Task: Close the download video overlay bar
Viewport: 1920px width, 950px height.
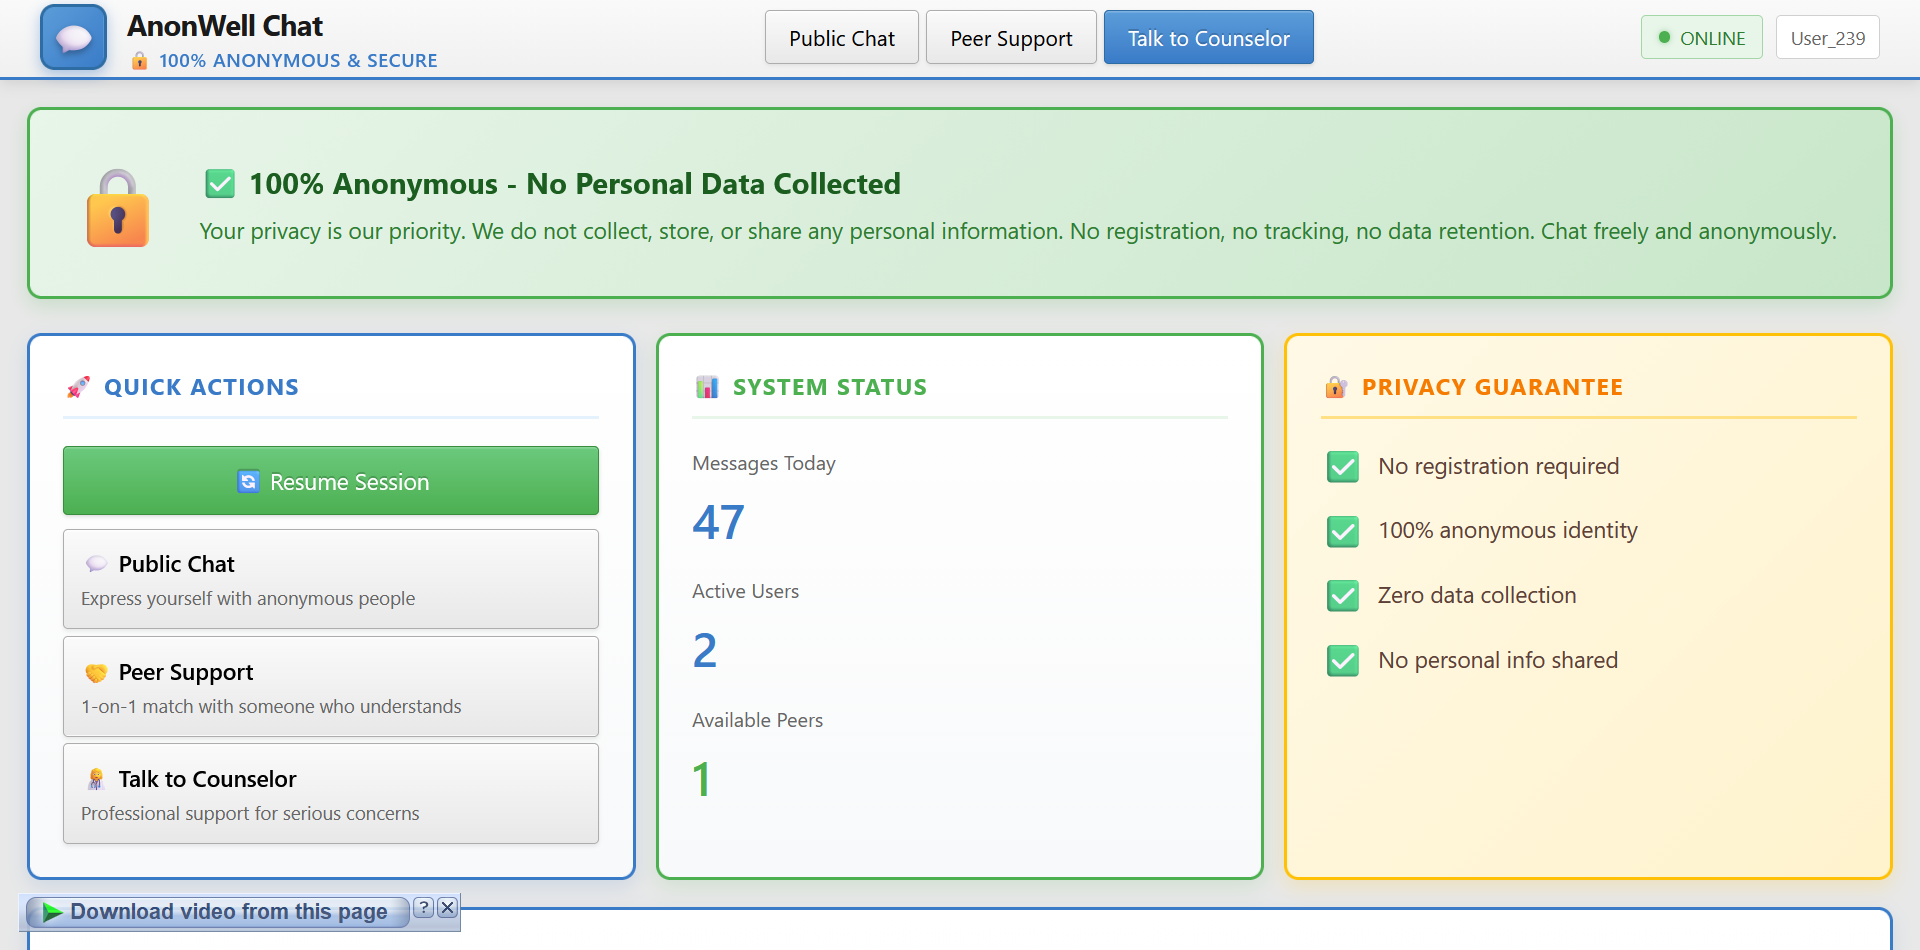Action: point(448,907)
